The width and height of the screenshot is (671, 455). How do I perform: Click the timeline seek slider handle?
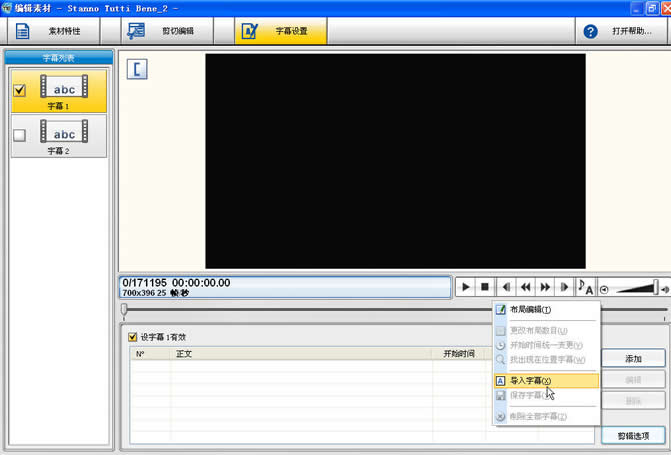124,309
